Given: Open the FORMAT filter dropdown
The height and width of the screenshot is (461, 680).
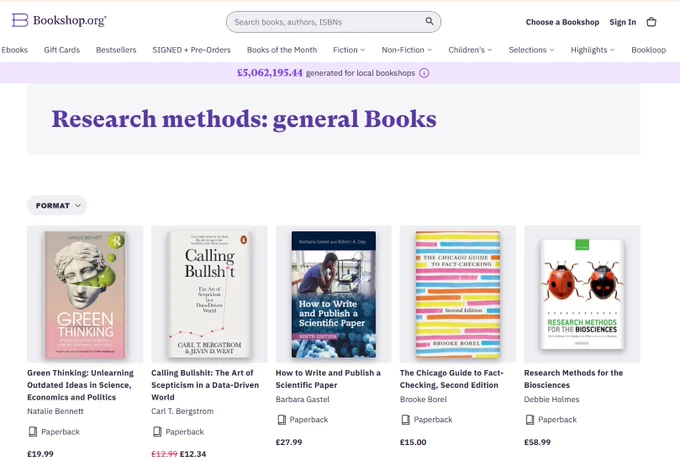Looking at the screenshot, I should pyautogui.click(x=57, y=205).
